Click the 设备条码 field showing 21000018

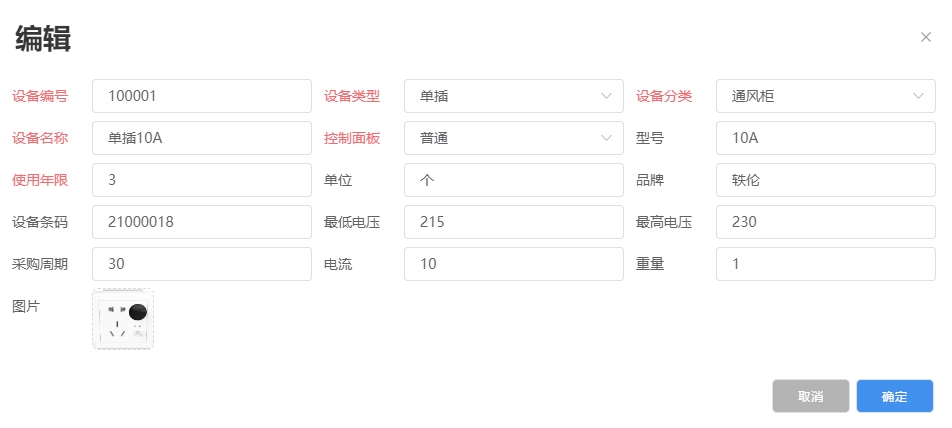pos(201,222)
